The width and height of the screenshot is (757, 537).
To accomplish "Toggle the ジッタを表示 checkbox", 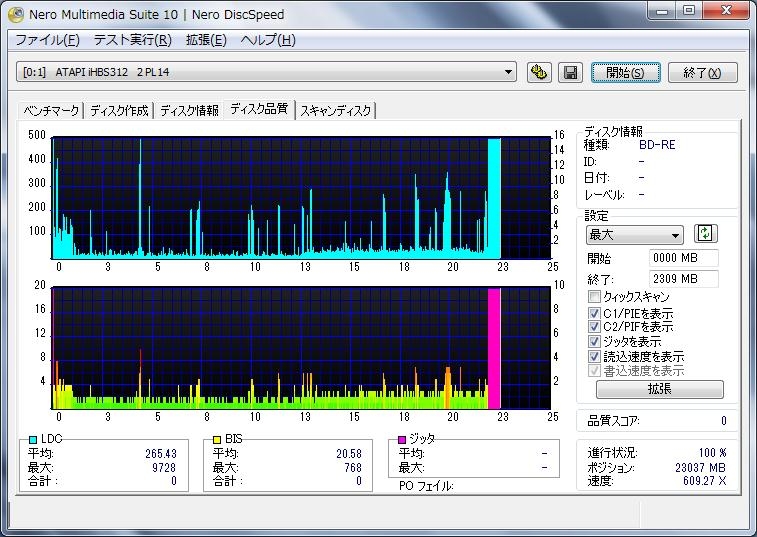I will 594,341.
